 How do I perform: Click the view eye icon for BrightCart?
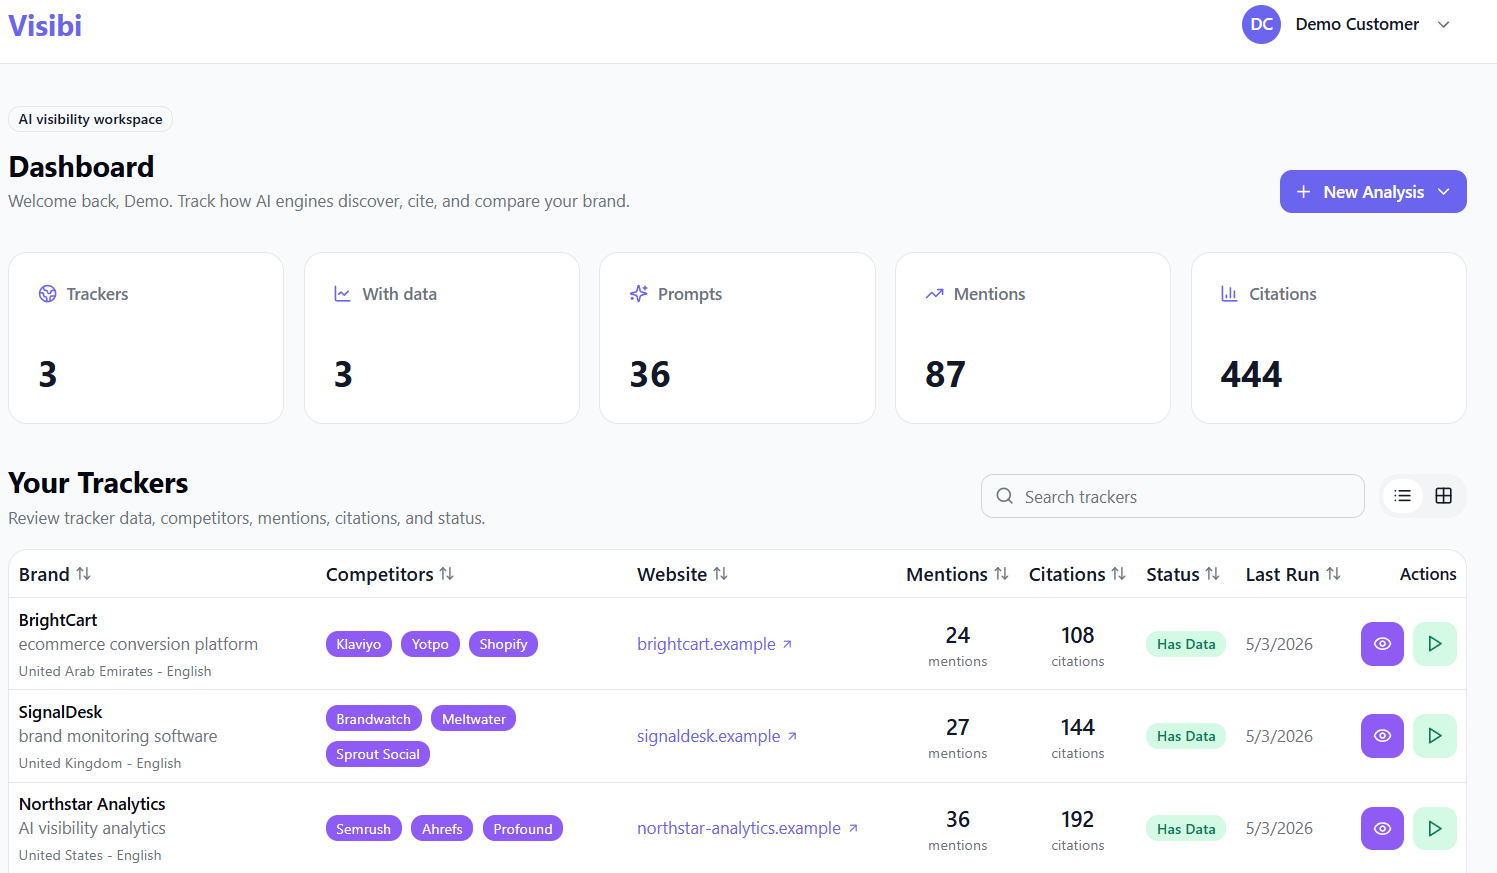(x=1382, y=644)
